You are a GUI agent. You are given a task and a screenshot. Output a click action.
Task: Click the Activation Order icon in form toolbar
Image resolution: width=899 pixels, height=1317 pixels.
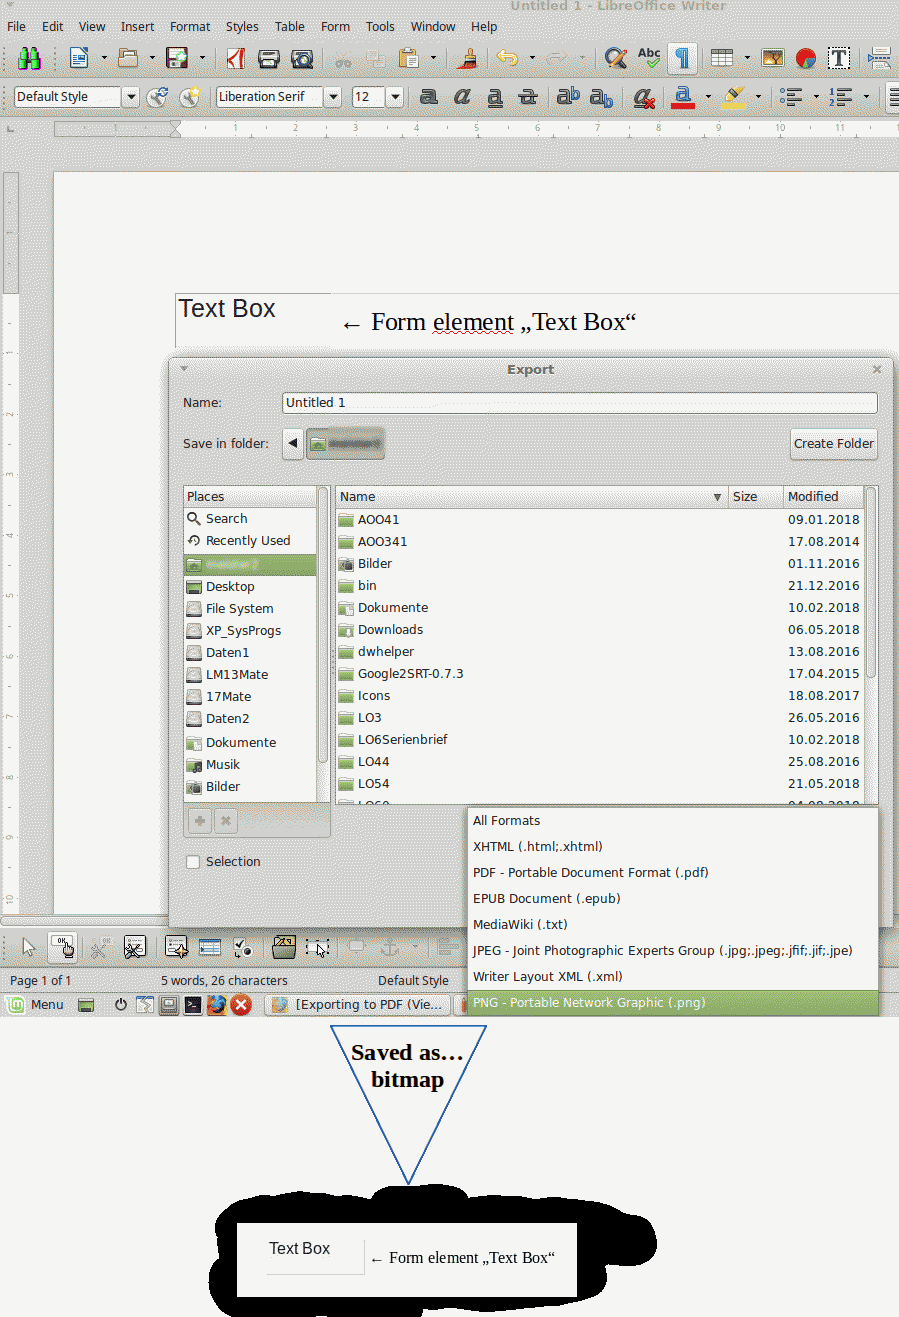(x=242, y=946)
